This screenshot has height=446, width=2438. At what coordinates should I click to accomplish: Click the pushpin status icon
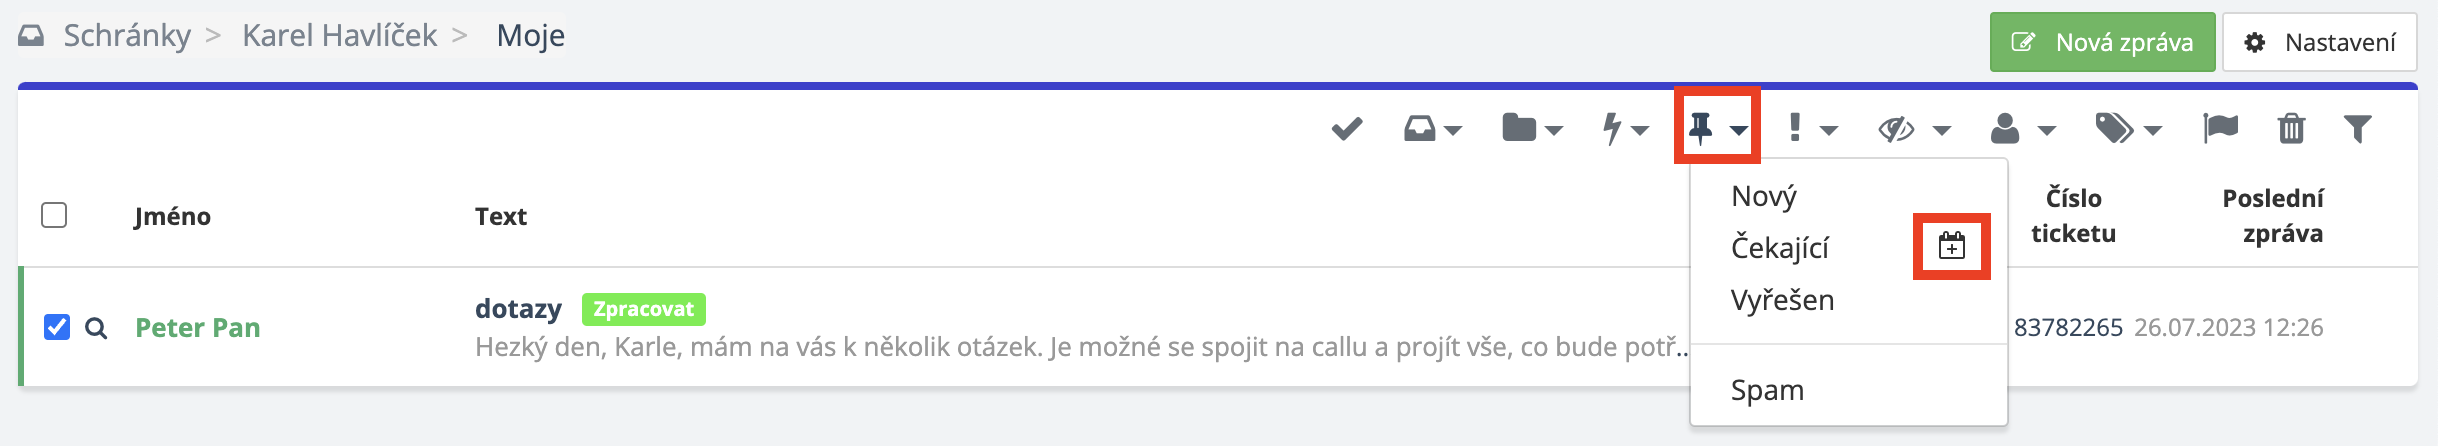[1716, 128]
